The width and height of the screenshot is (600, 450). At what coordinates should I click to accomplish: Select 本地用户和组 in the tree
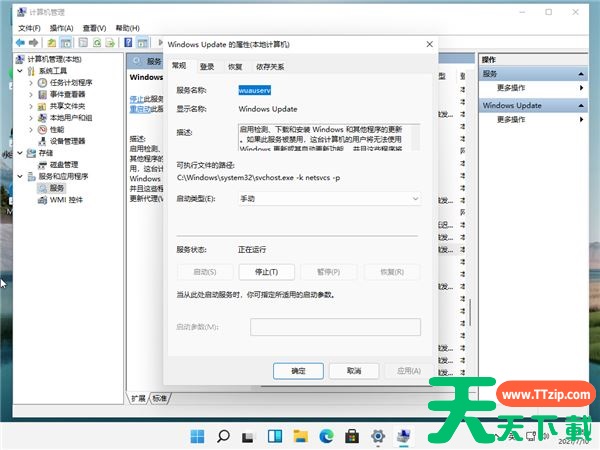tap(71, 118)
